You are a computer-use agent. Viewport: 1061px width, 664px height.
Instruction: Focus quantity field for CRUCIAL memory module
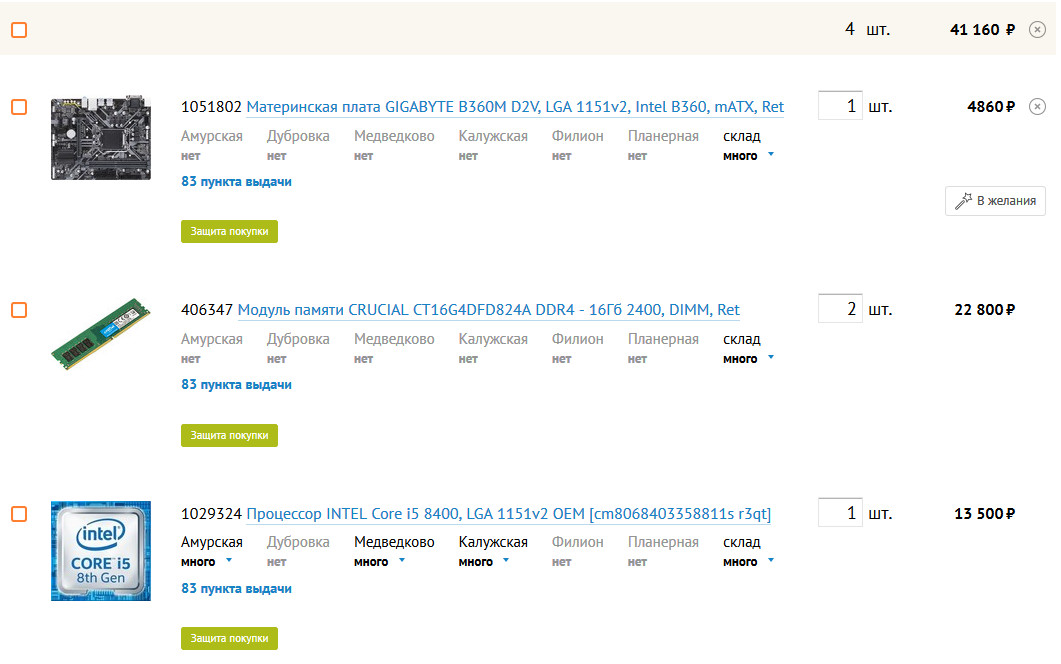click(x=840, y=309)
